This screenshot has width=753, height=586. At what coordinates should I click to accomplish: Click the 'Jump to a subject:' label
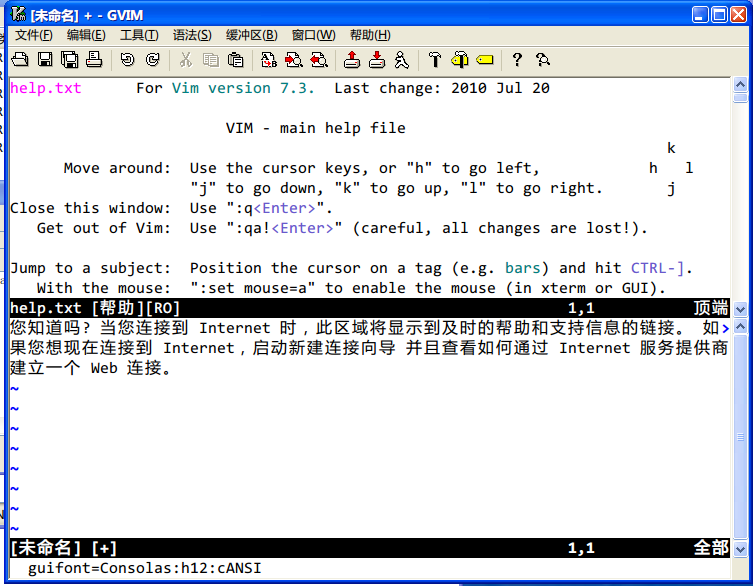pos(90,268)
